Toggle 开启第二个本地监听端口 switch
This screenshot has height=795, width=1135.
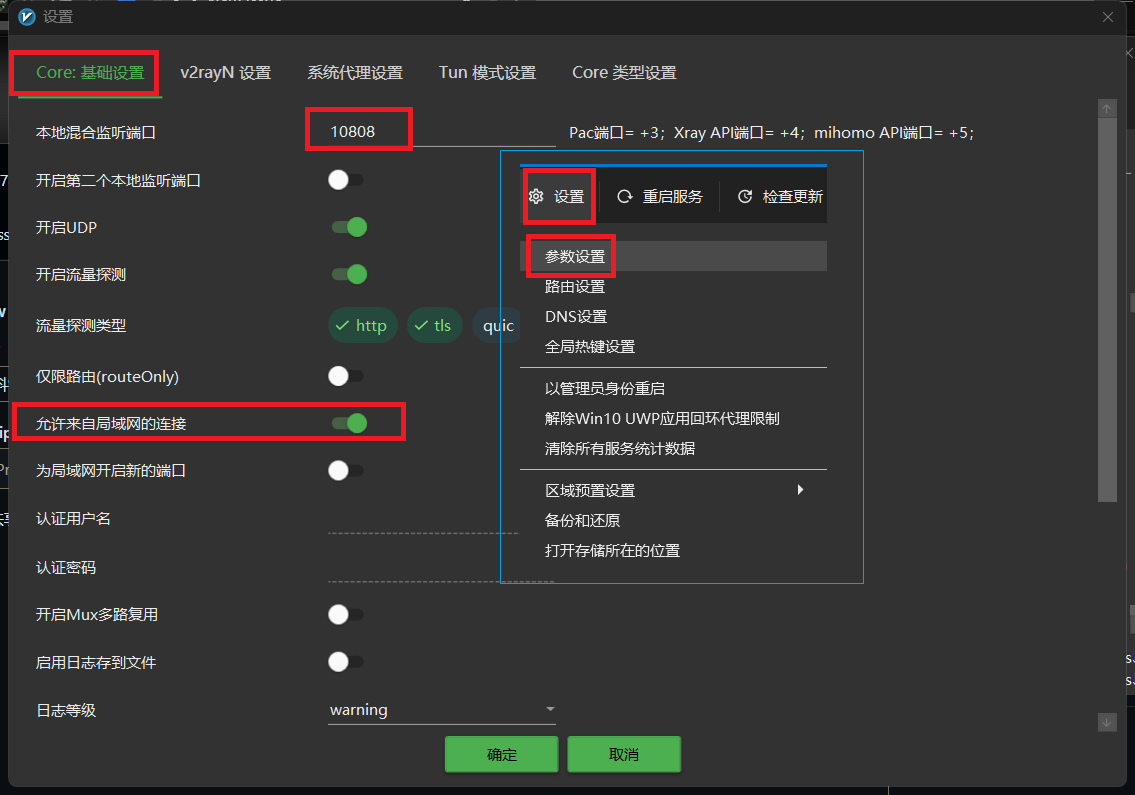[346, 180]
